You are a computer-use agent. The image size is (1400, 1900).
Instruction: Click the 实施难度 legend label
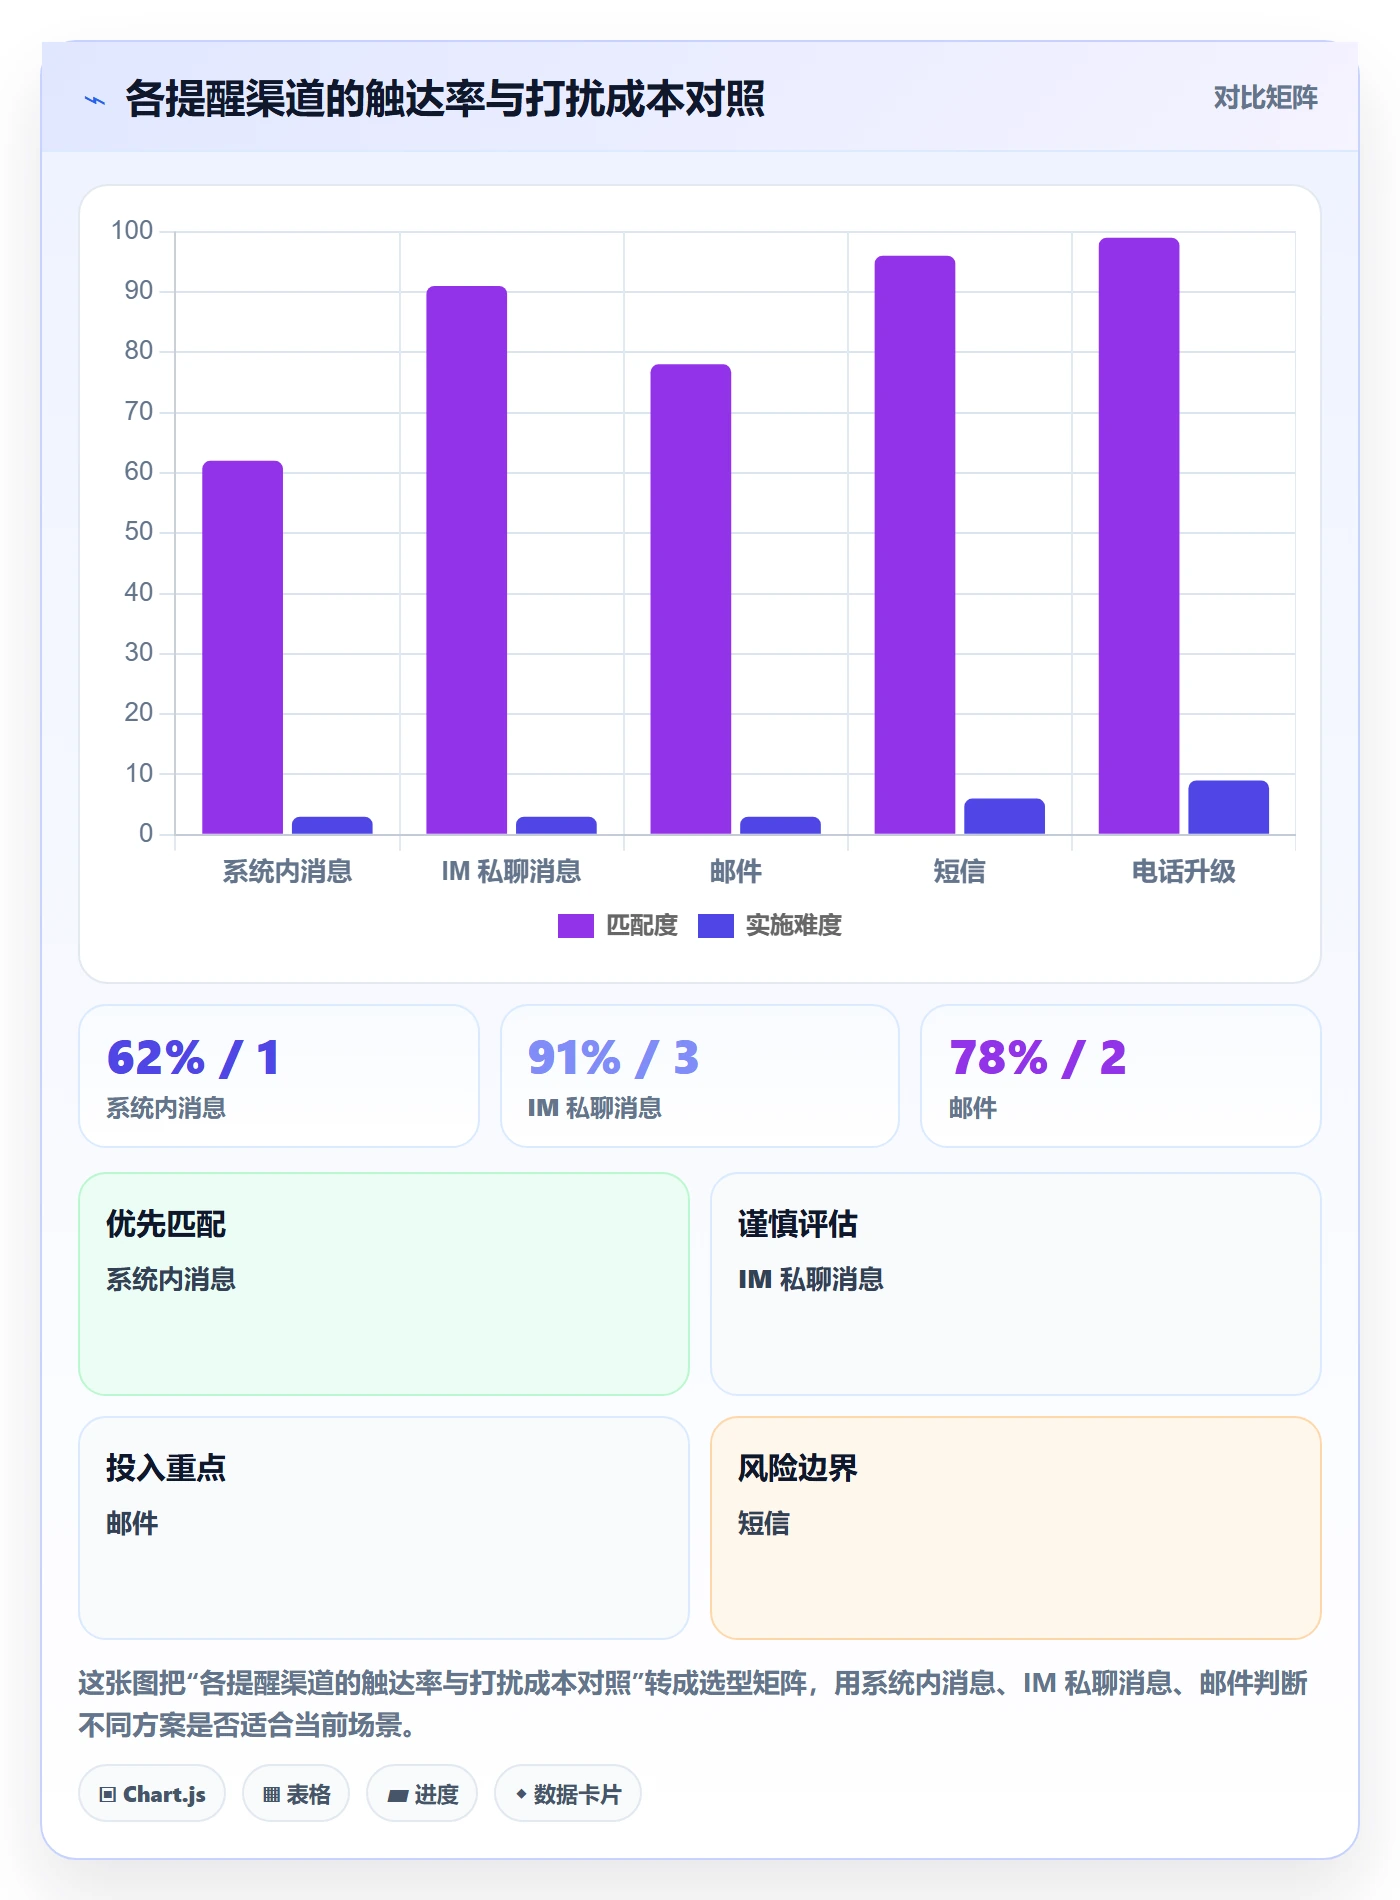click(793, 926)
